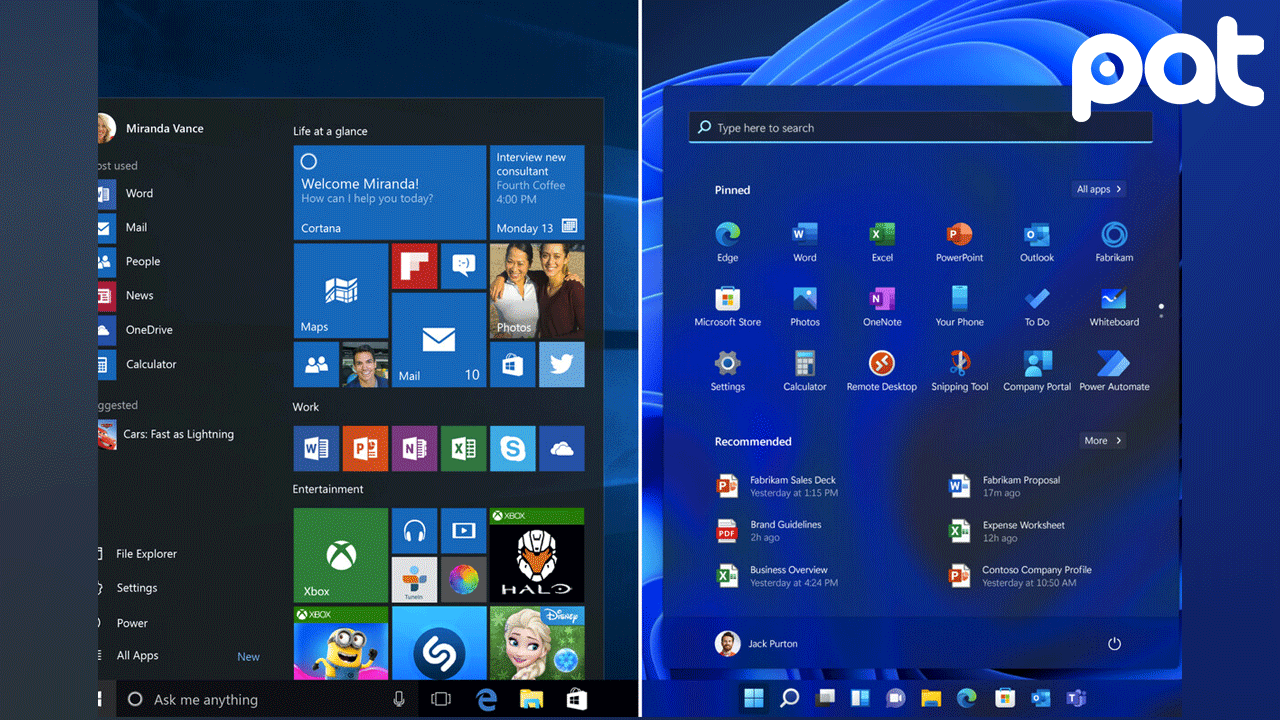
Task: Launch Remote Desktop app
Action: click(882, 371)
